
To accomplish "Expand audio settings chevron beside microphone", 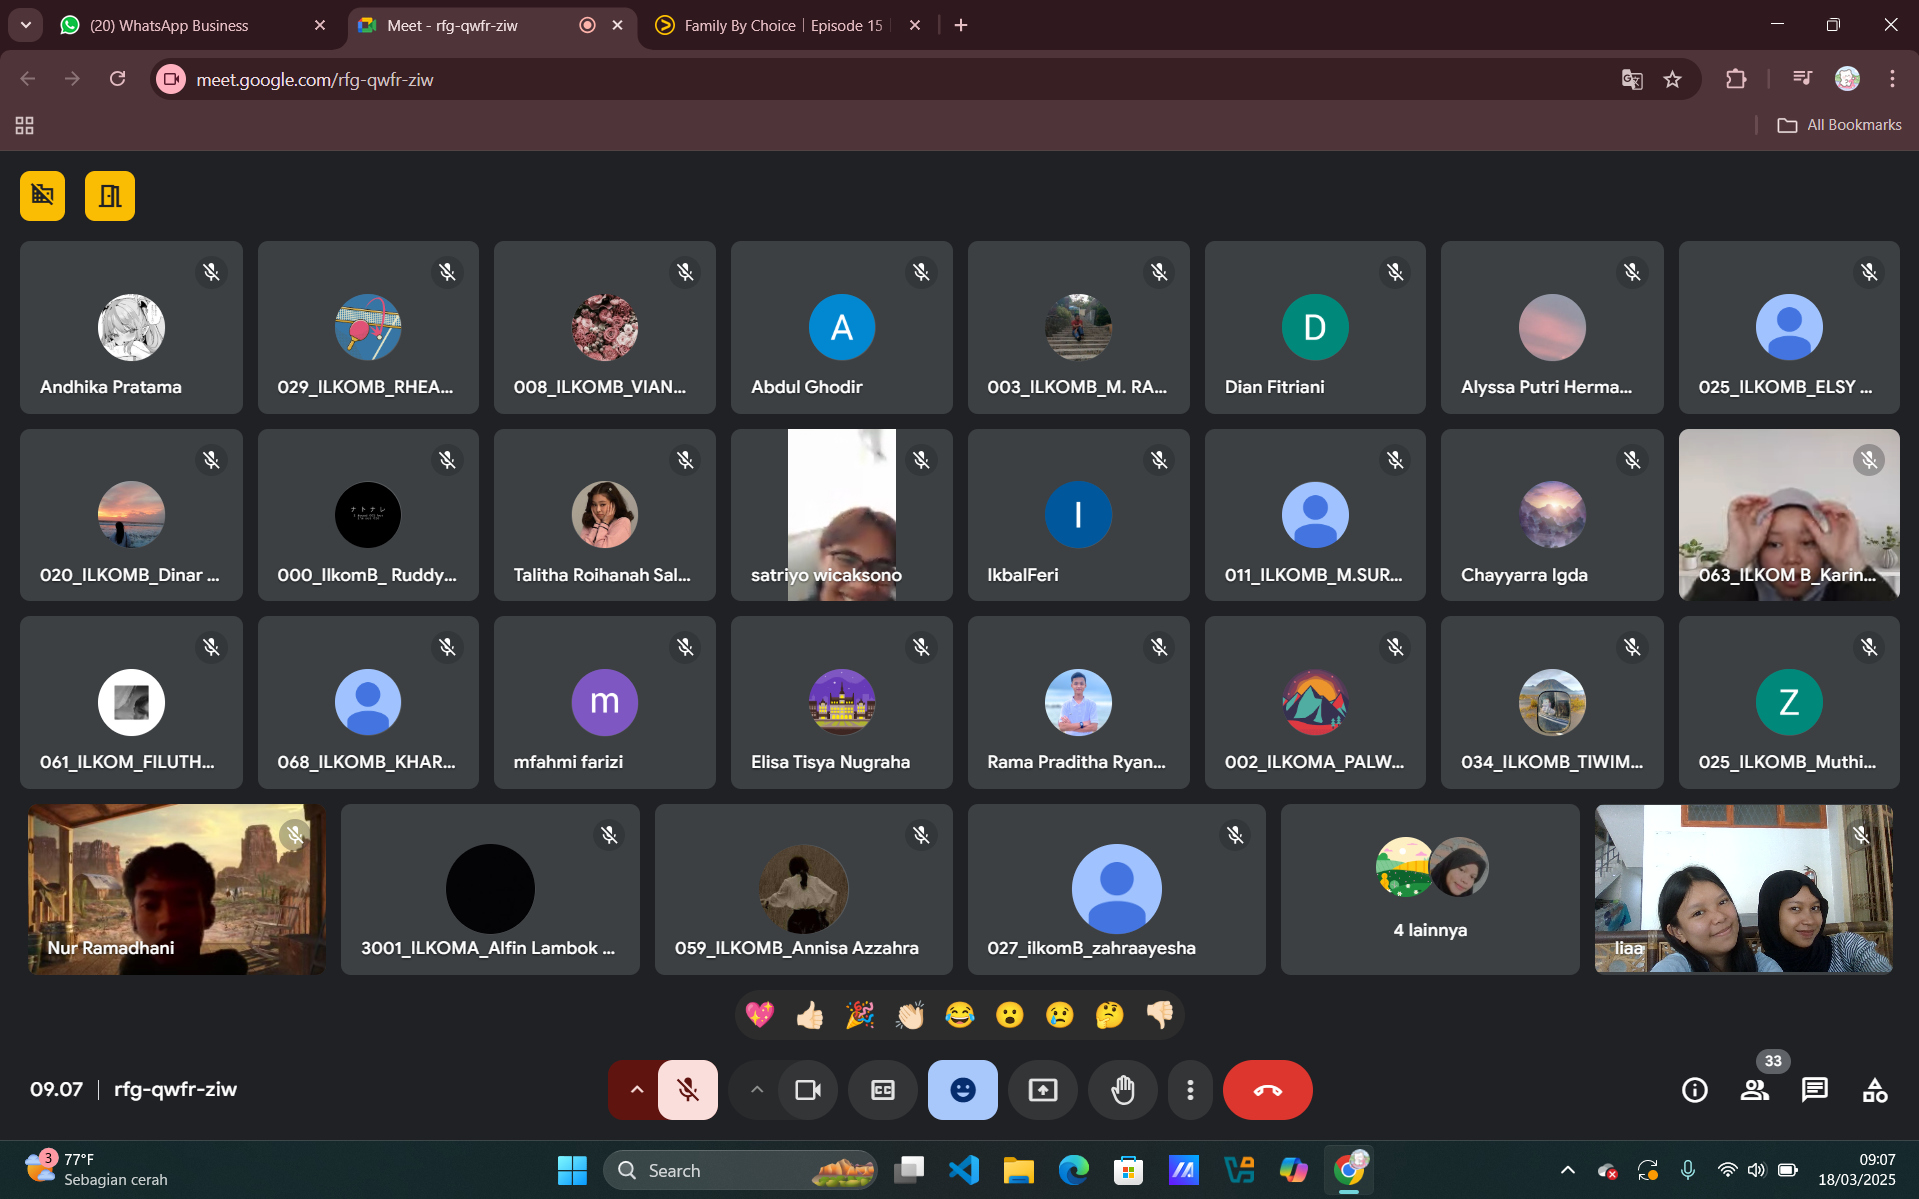I will (636, 1090).
